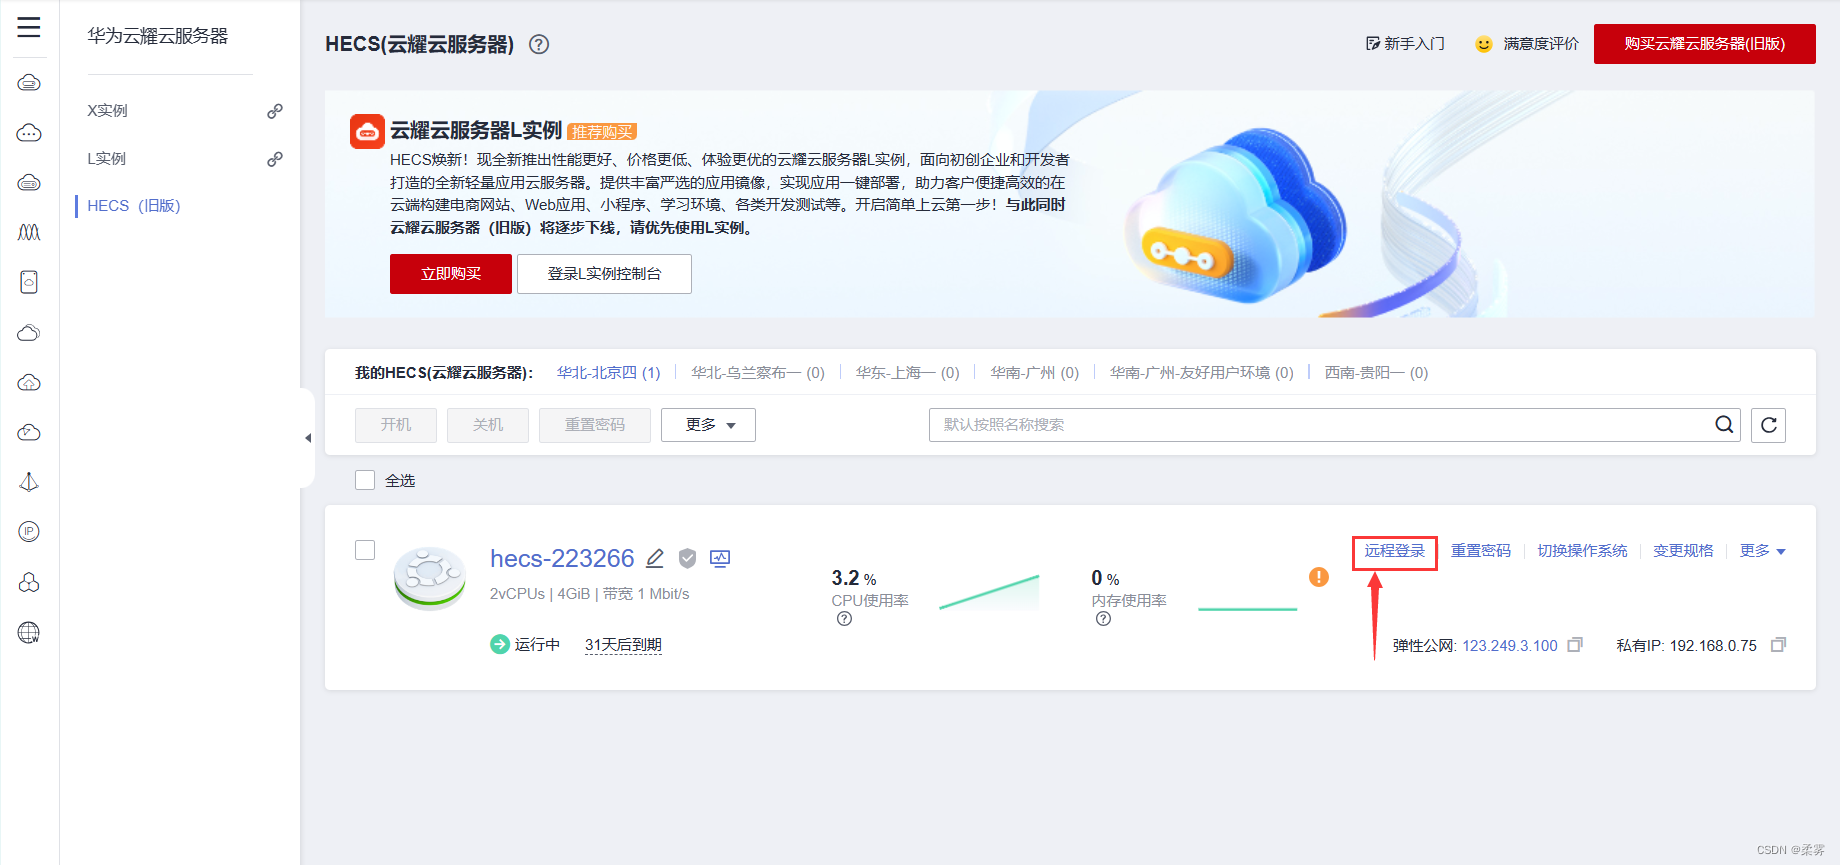Expand the toolbar 更多 dropdown
The width and height of the screenshot is (1840, 865).
pyautogui.click(x=708, y=425)
